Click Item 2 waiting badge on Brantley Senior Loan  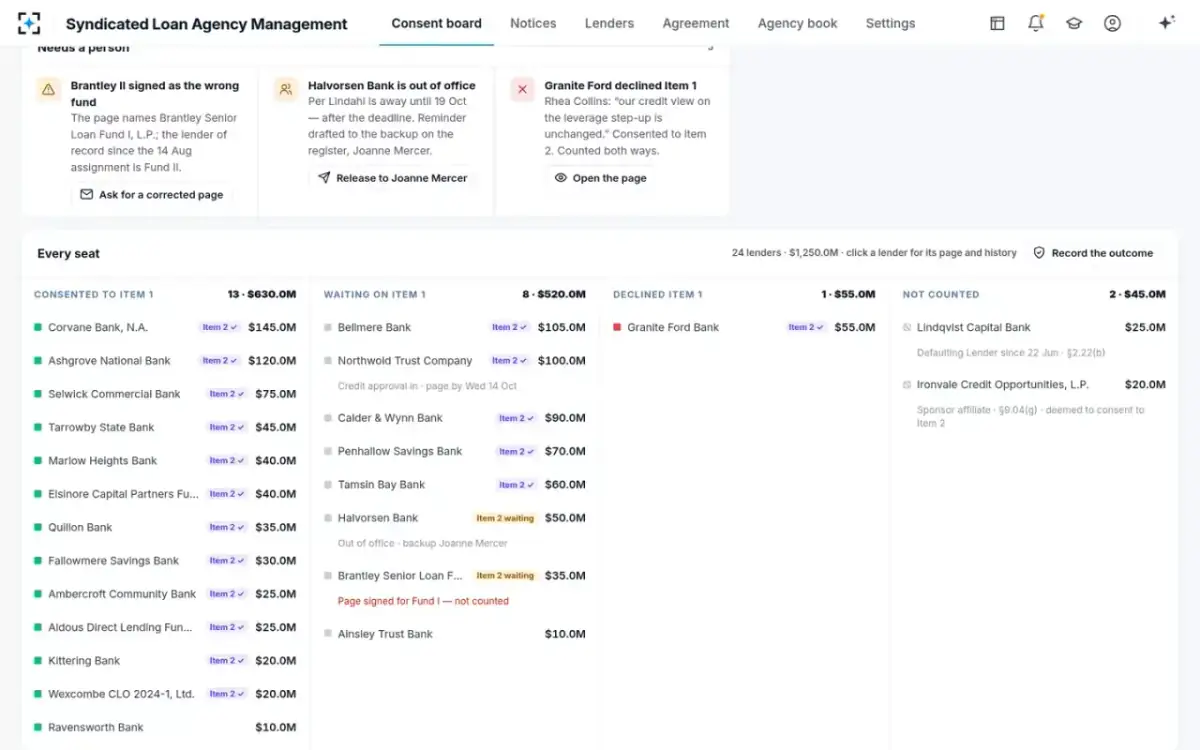(505, 576)
